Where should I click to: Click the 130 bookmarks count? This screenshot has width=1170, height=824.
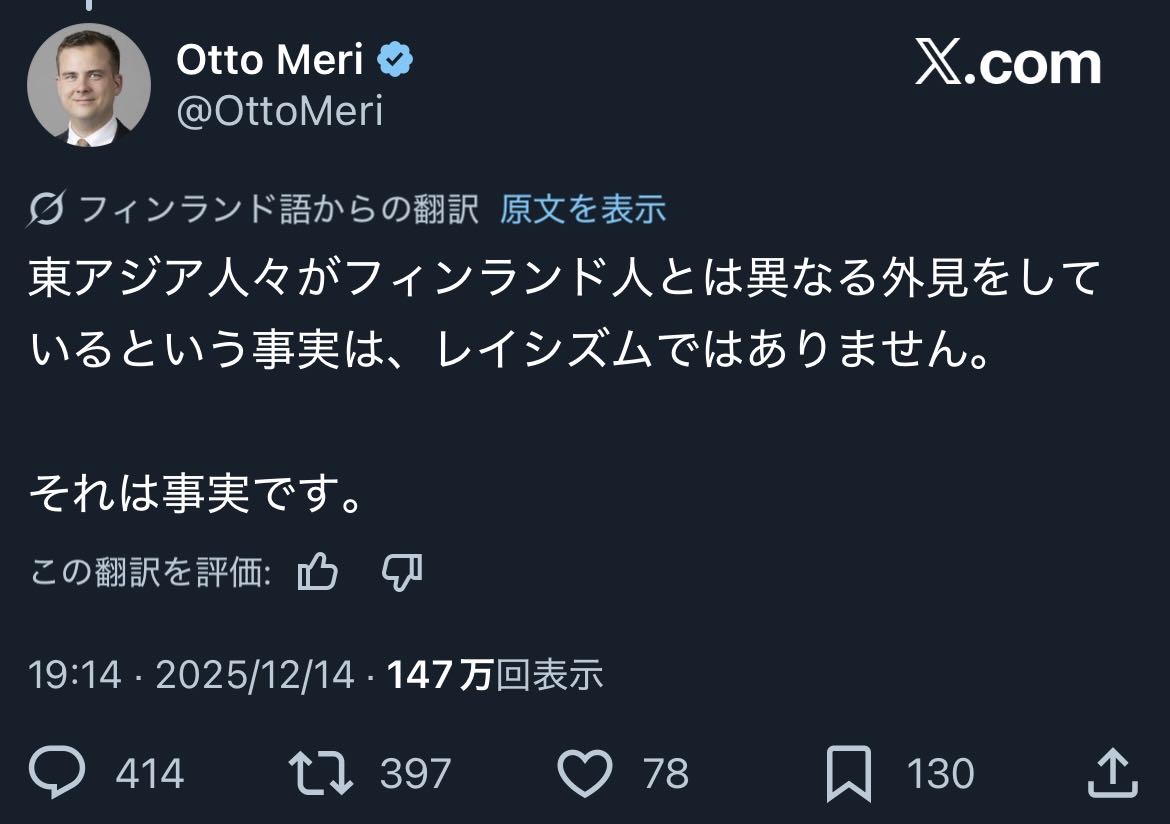pyautogui.click(x=940, y=774)
